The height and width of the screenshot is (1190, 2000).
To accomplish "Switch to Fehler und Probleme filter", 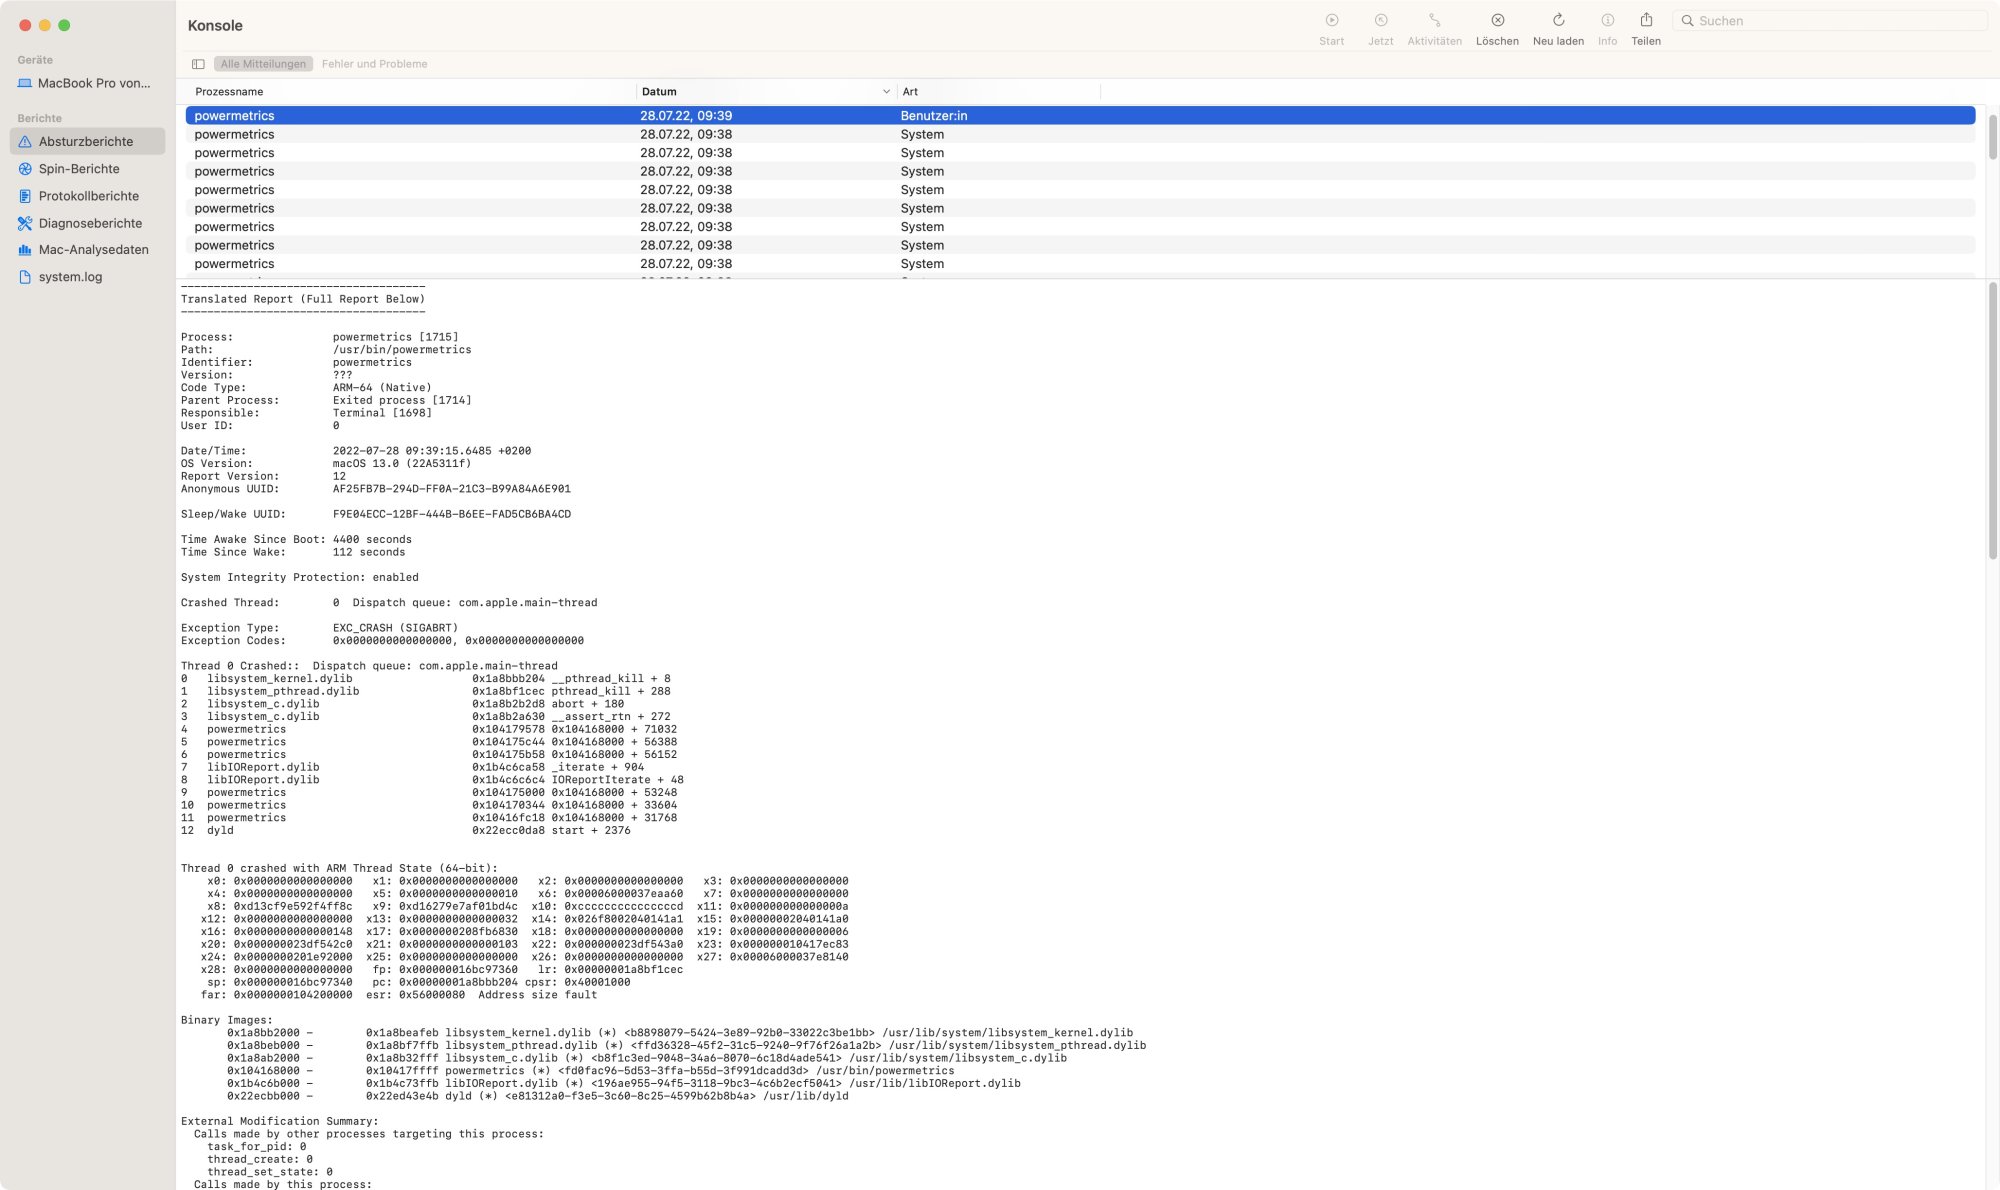I will [374, 64].
